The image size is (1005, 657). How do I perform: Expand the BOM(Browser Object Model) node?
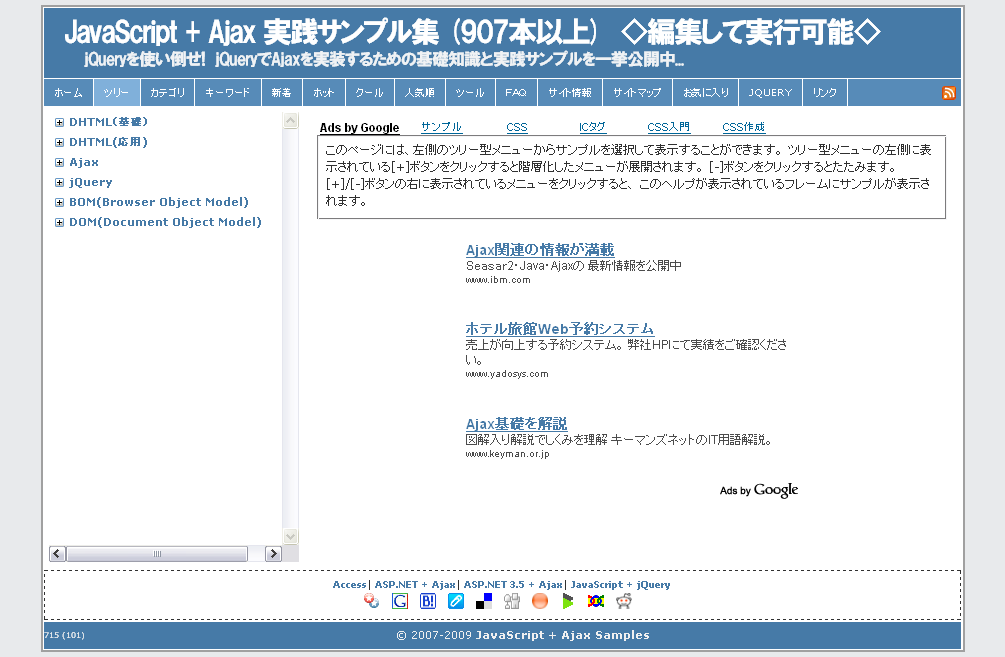click(60, 202)
